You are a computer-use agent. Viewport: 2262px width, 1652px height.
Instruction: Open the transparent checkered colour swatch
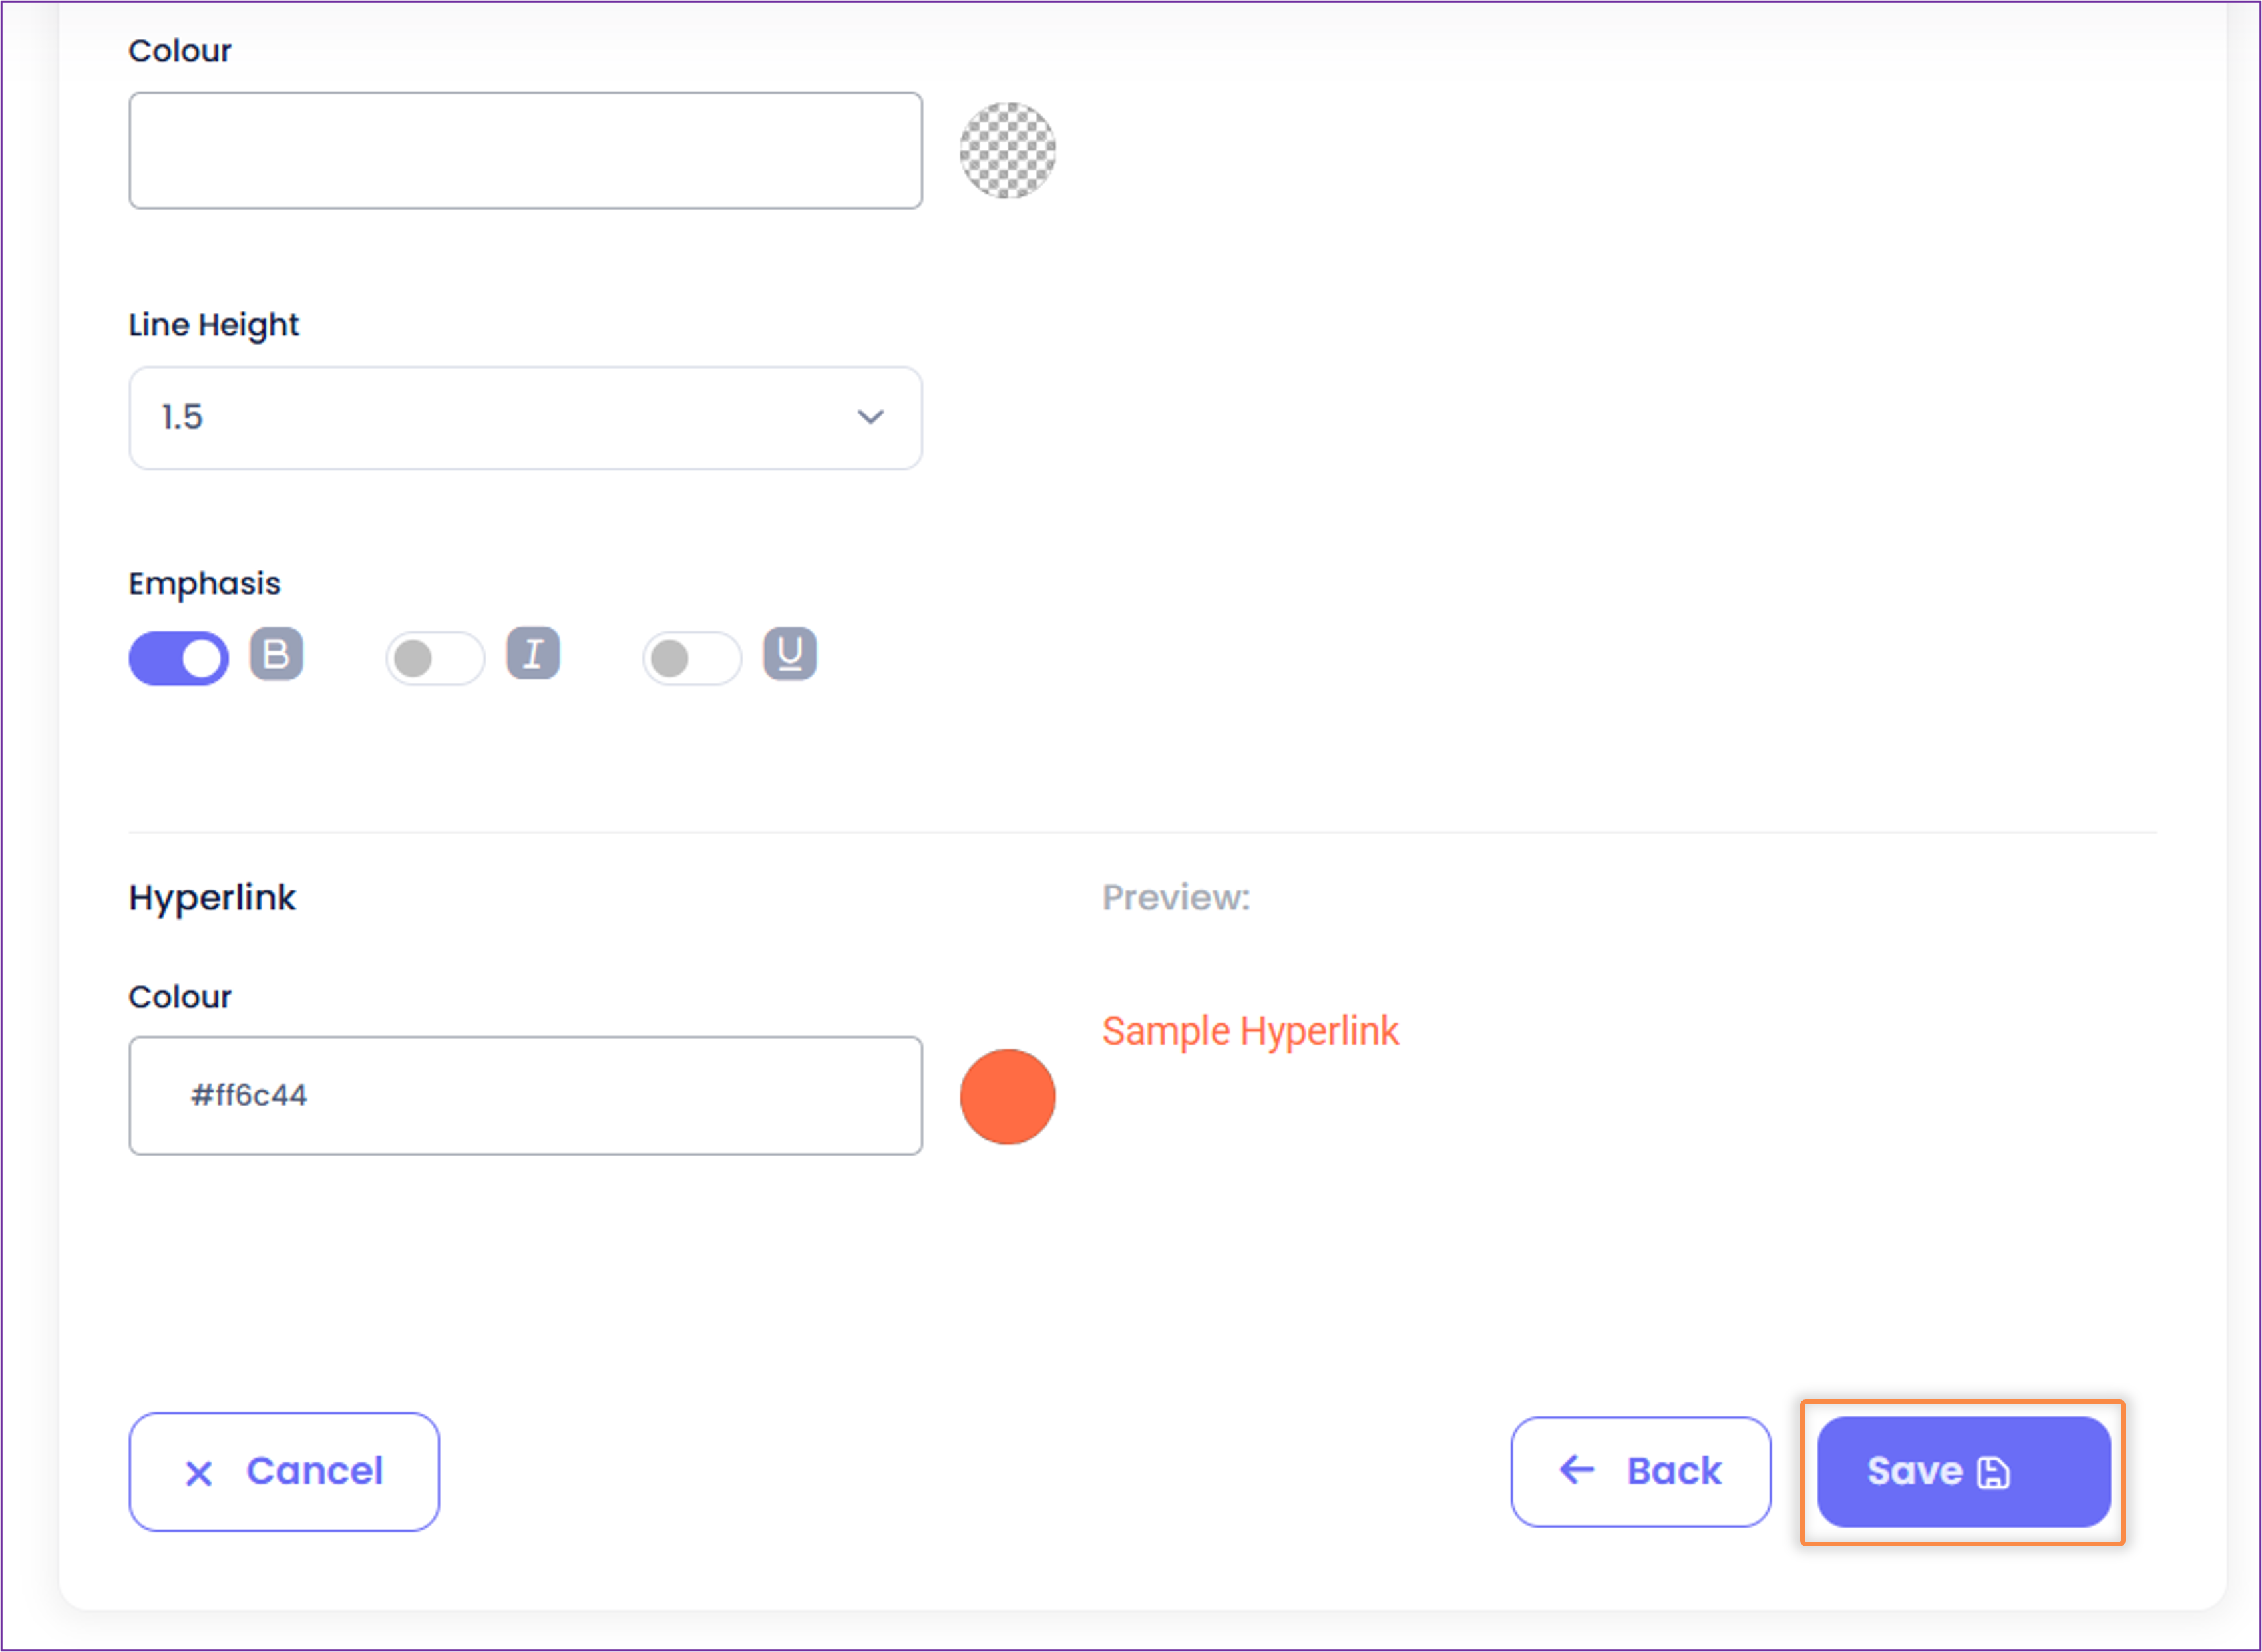[1008, 151]
